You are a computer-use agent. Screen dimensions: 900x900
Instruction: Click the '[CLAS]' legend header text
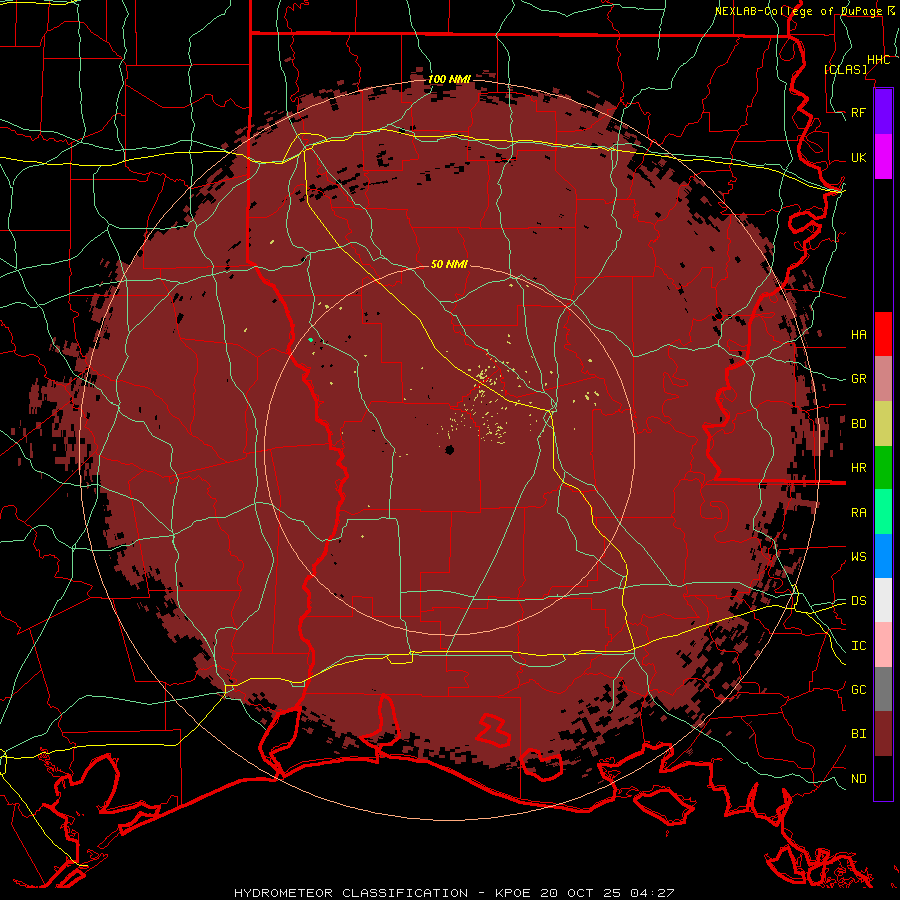click(845, 69)
